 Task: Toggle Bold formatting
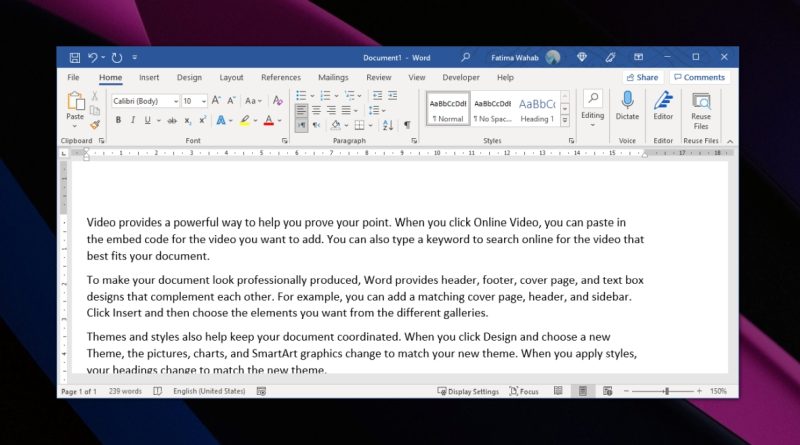[x=118, y=120]
